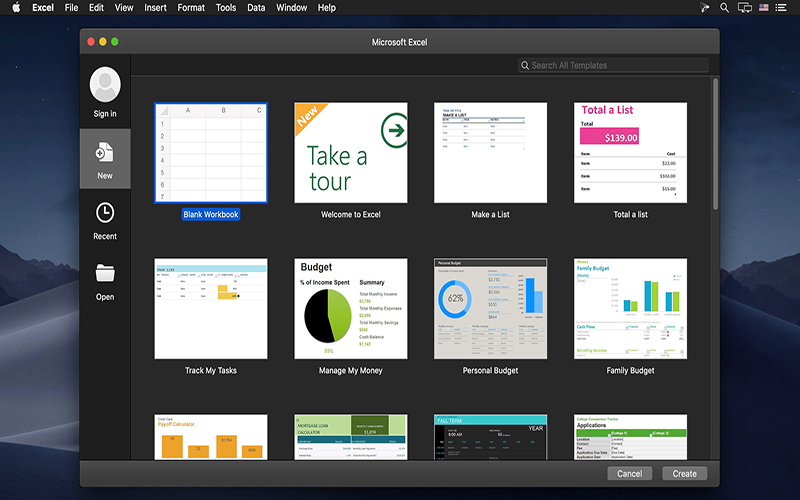Open the File menu
800x500 pixels.
pos(71,7)
